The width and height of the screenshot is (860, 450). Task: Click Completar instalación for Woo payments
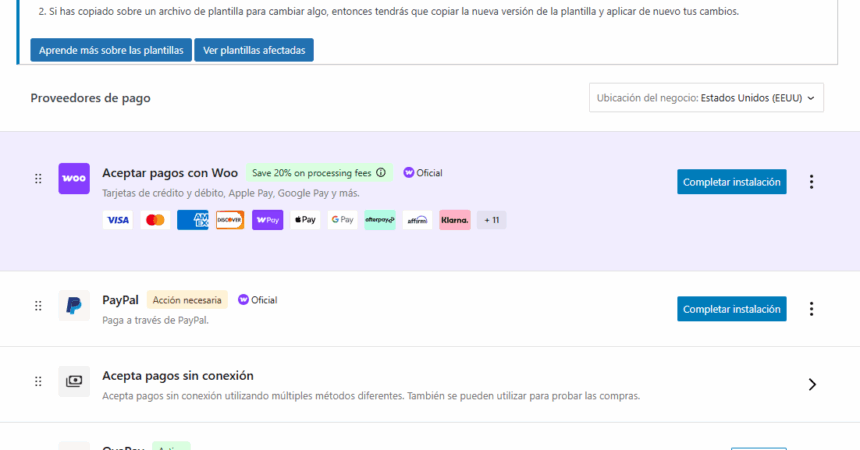pos(732,182)
